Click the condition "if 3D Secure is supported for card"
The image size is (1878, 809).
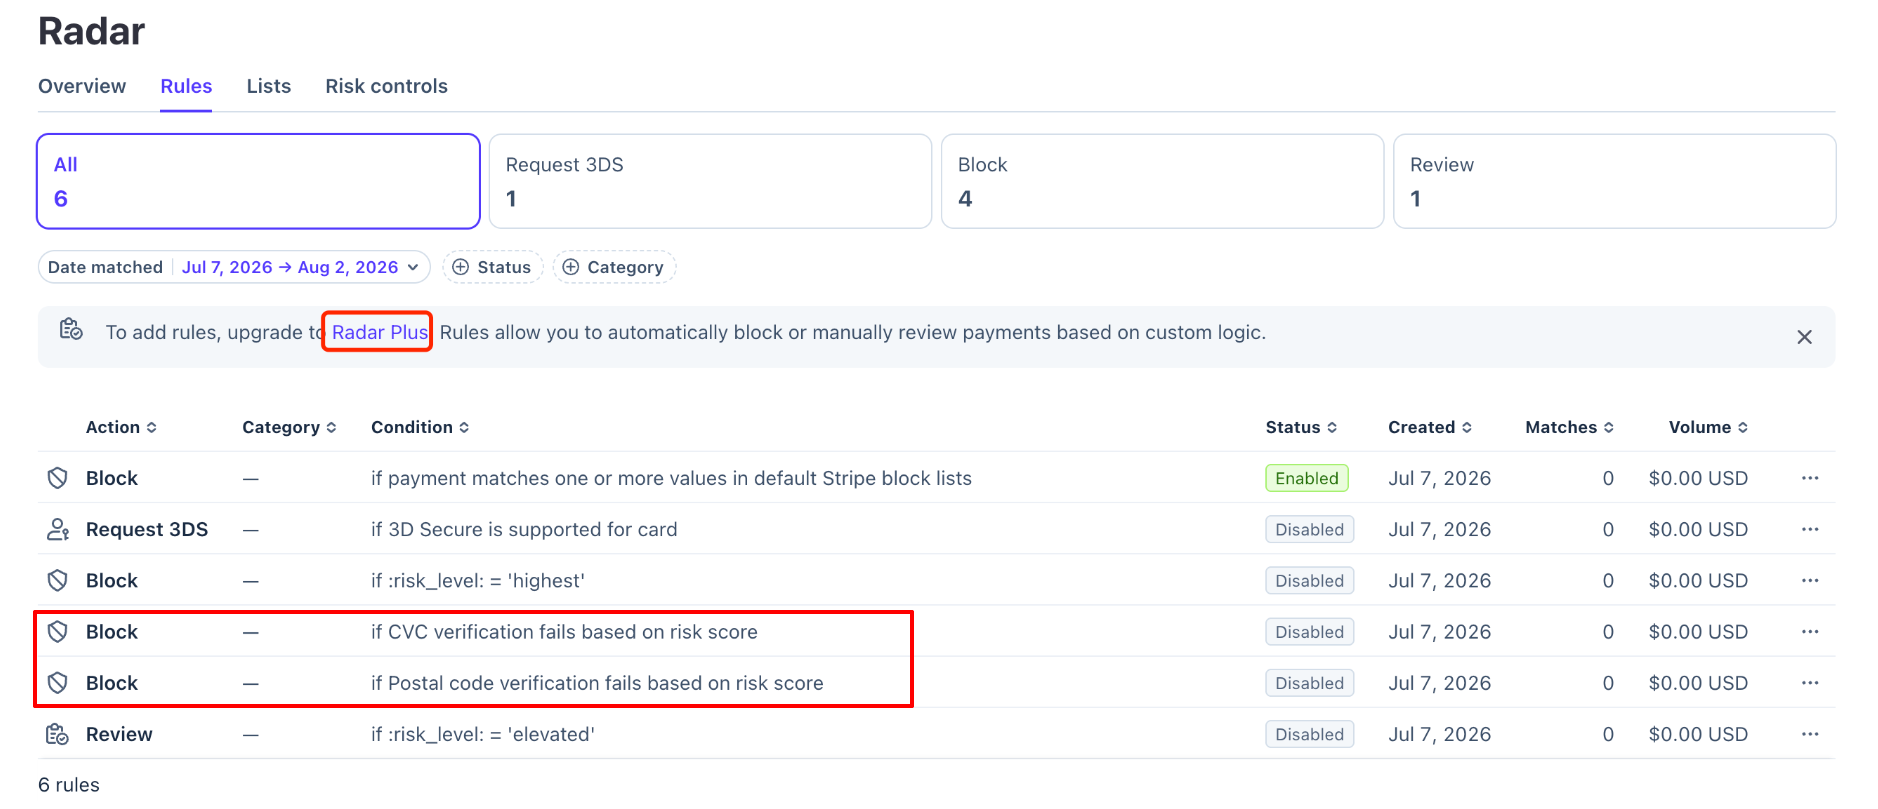pyautogui.click(x=524, y=529)
